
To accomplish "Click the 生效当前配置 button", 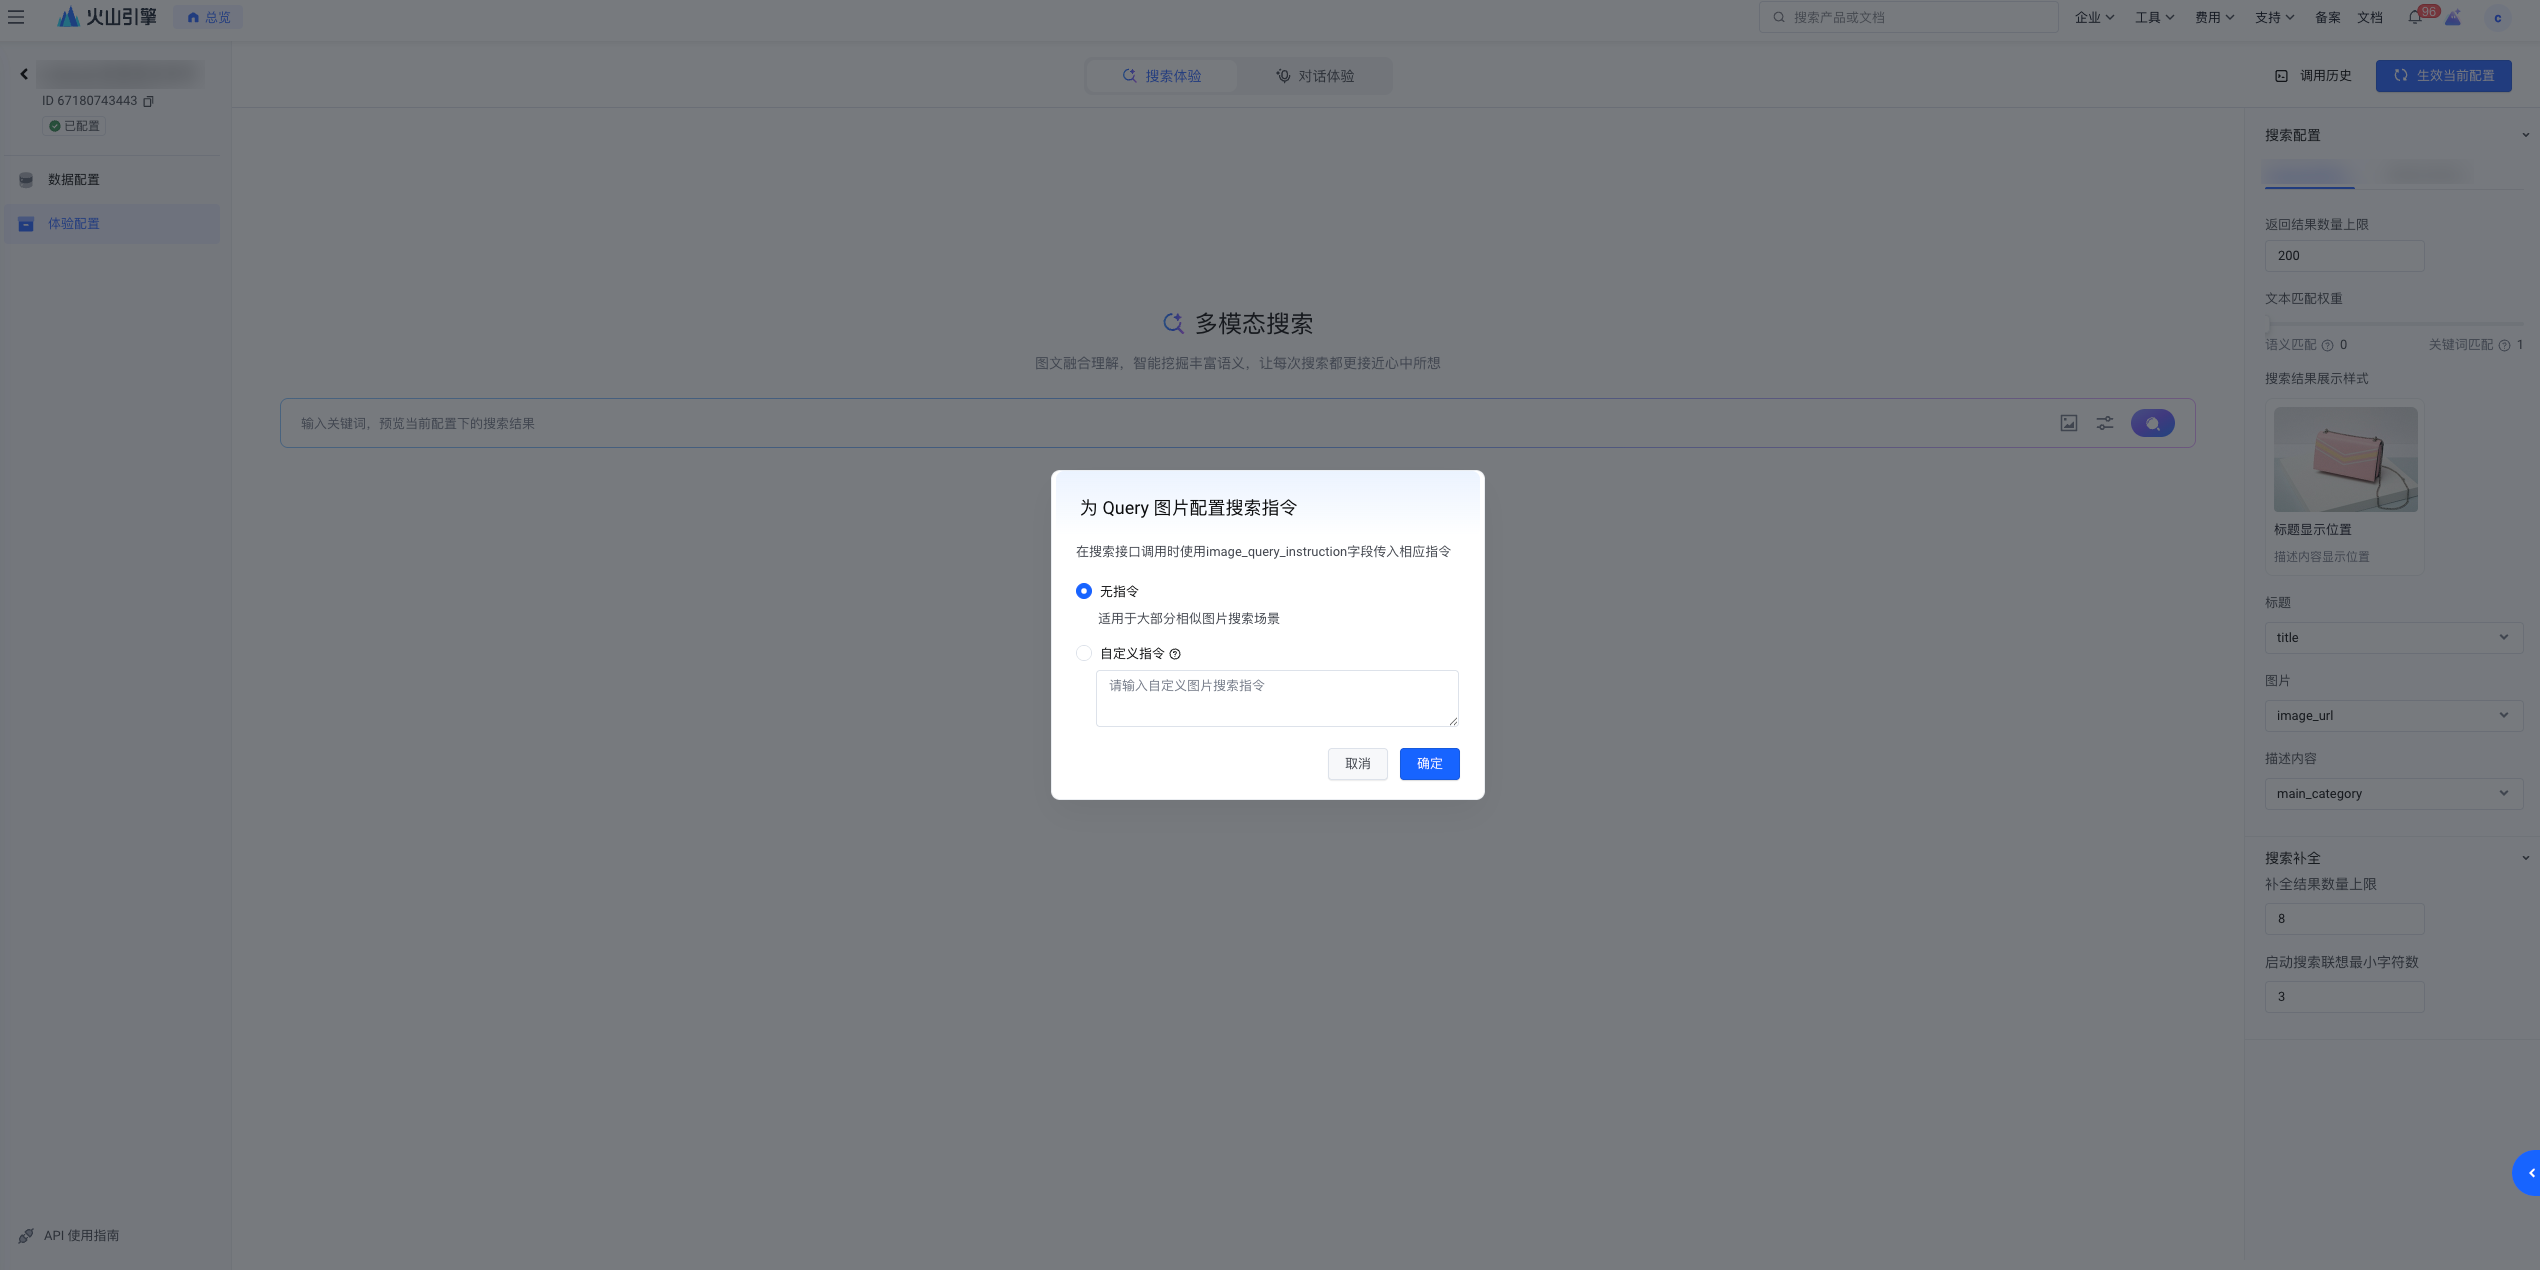I will 2443,75.
